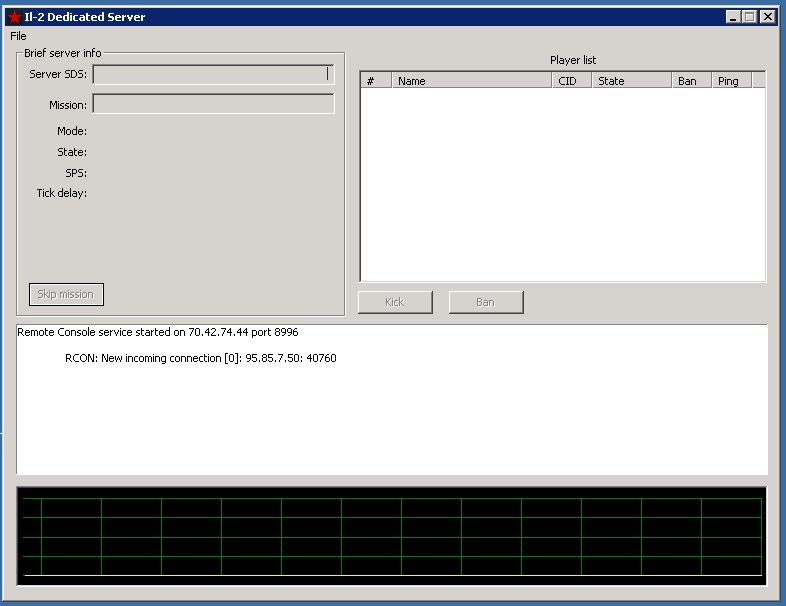
Task: Click the Player list heading
Action: (573, 60)
